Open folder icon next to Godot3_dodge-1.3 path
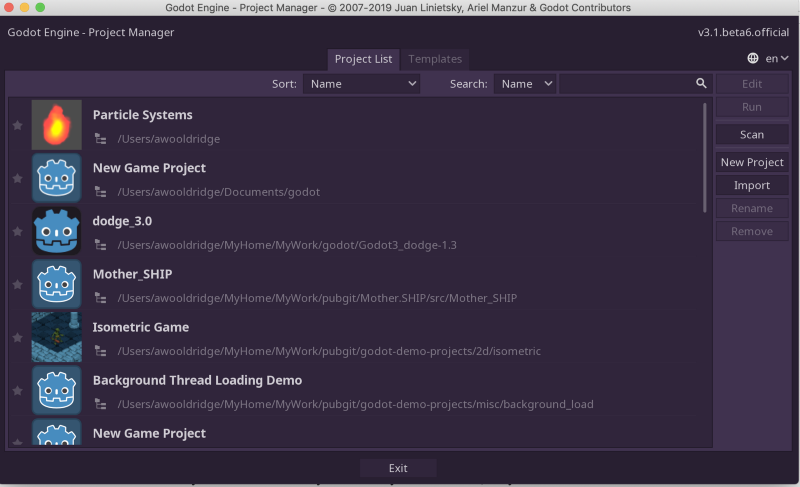The height and width of the screenshot is (487, 800). coord(101,245)
